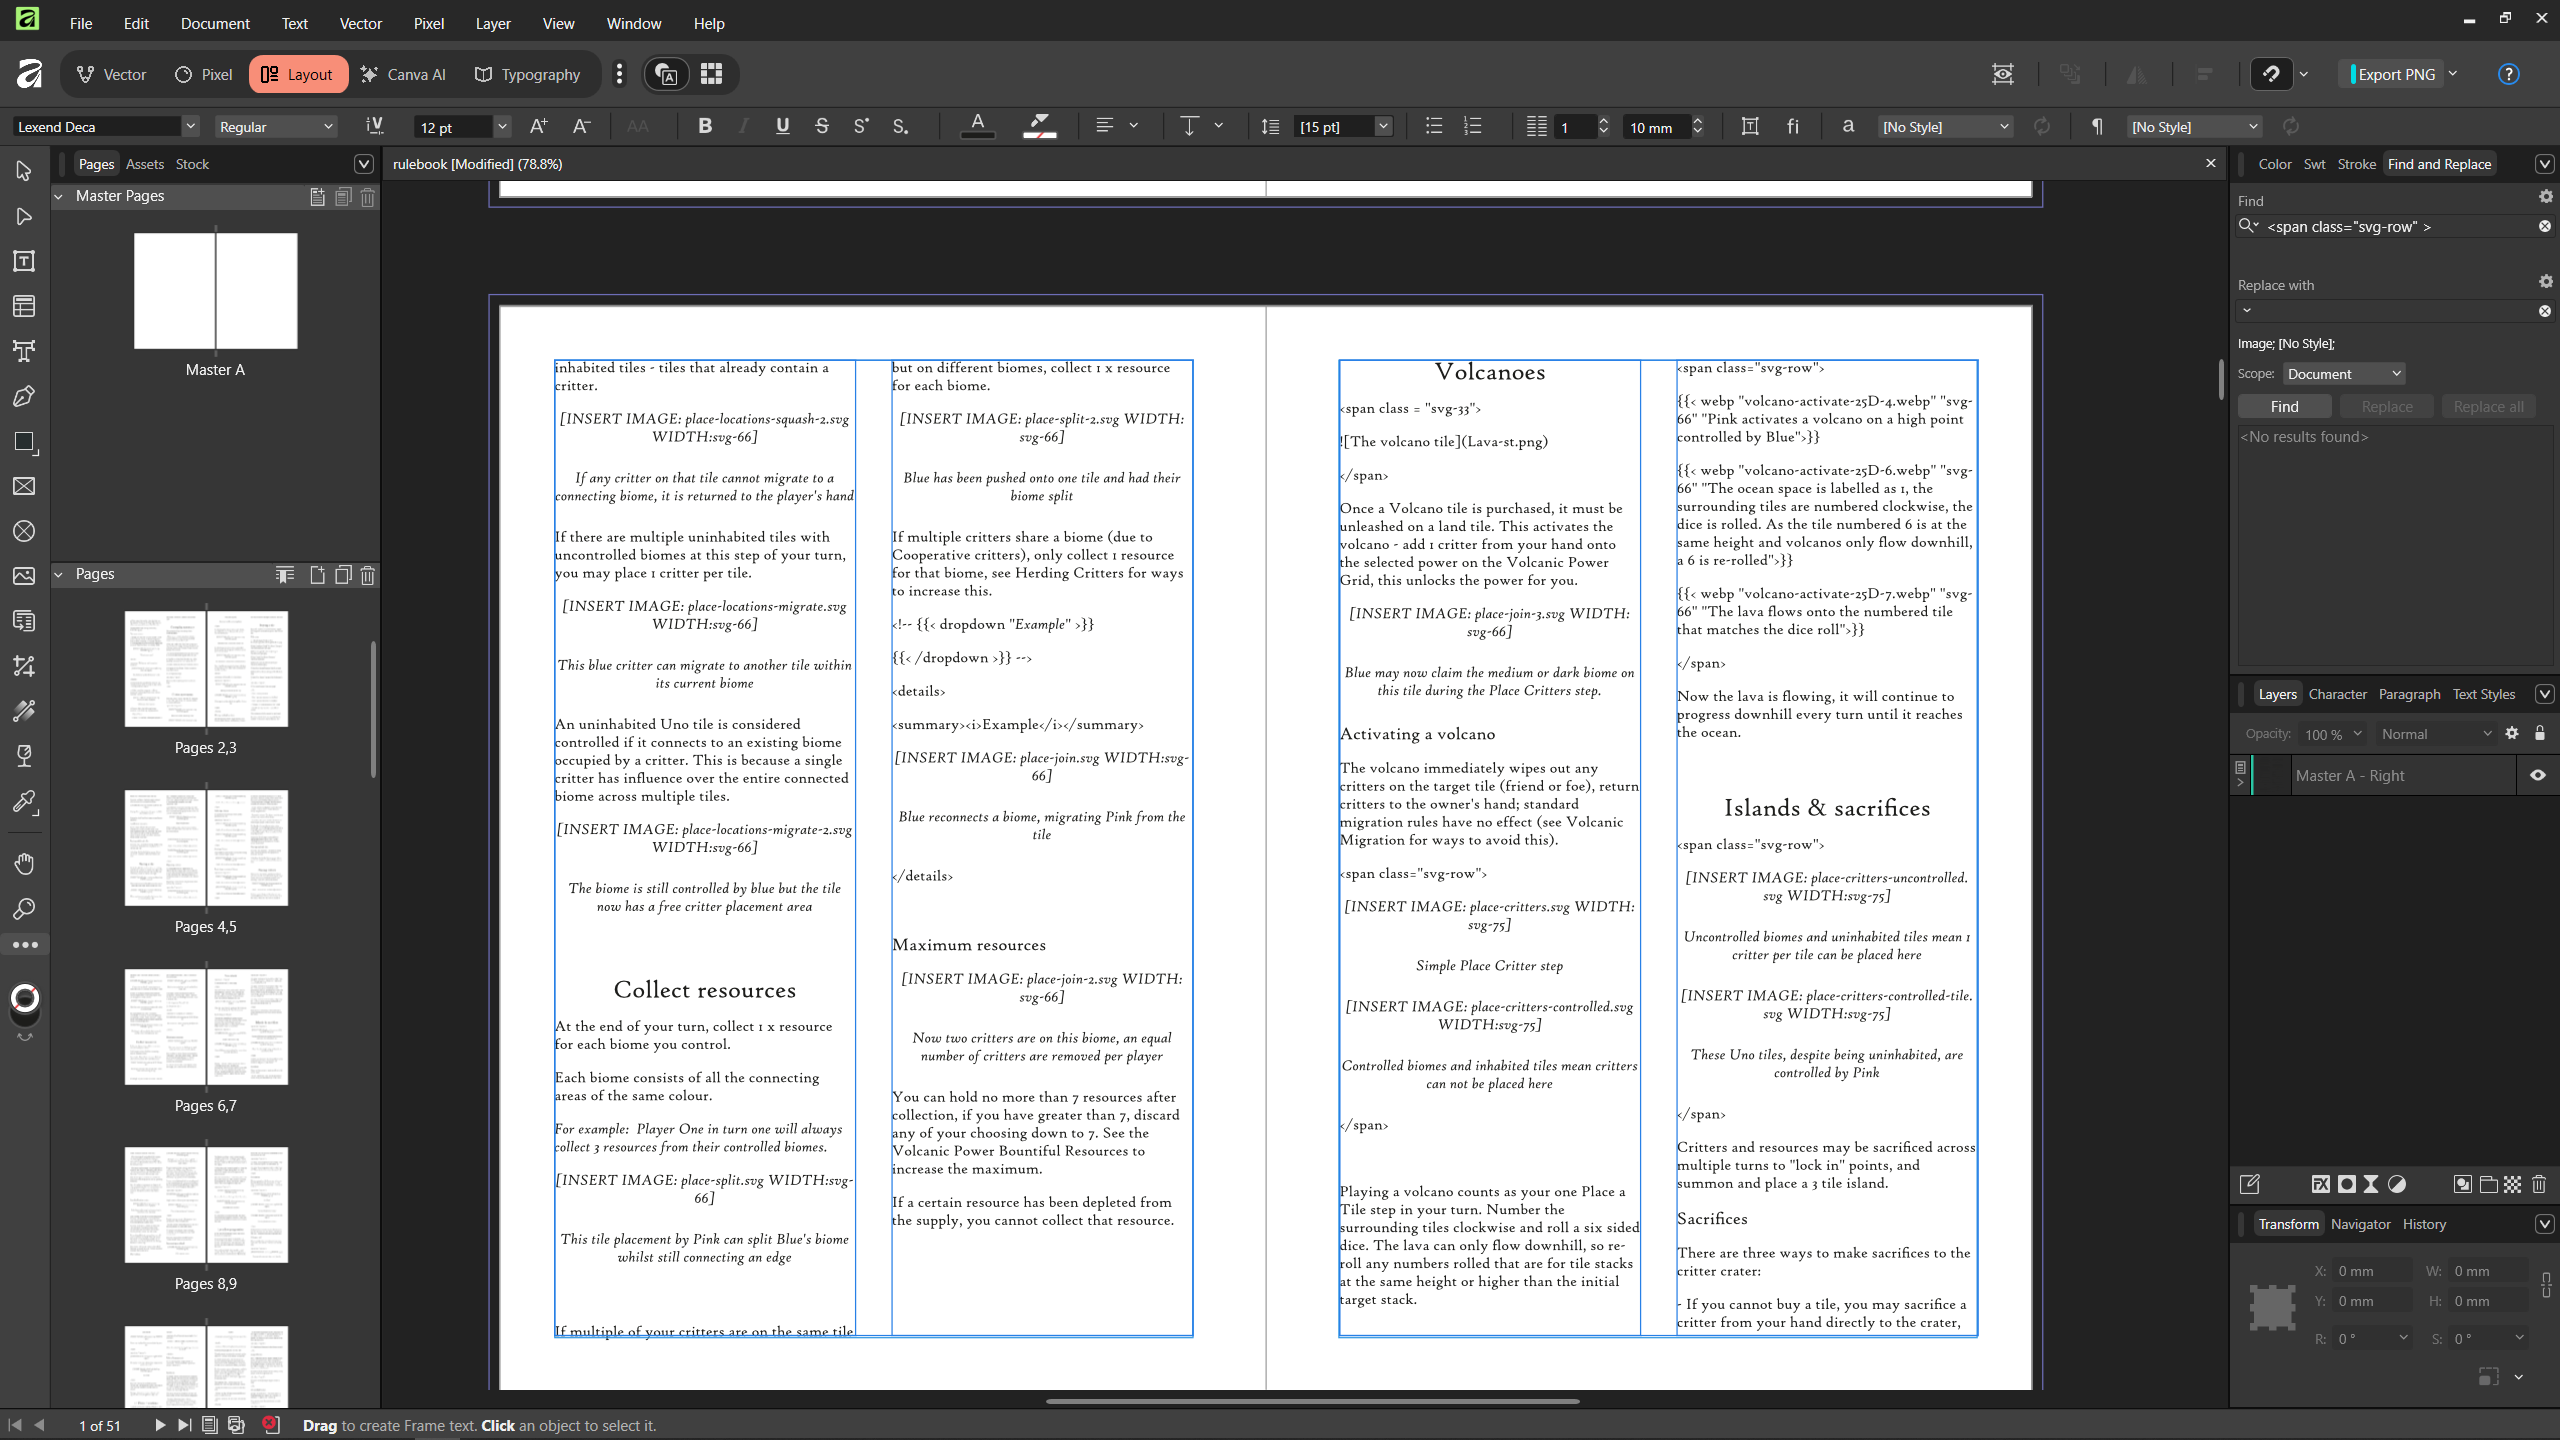The height and width of the screenshot is (1440, 2560).
Task: Select the Zoom tool
Action: point(24,909)
